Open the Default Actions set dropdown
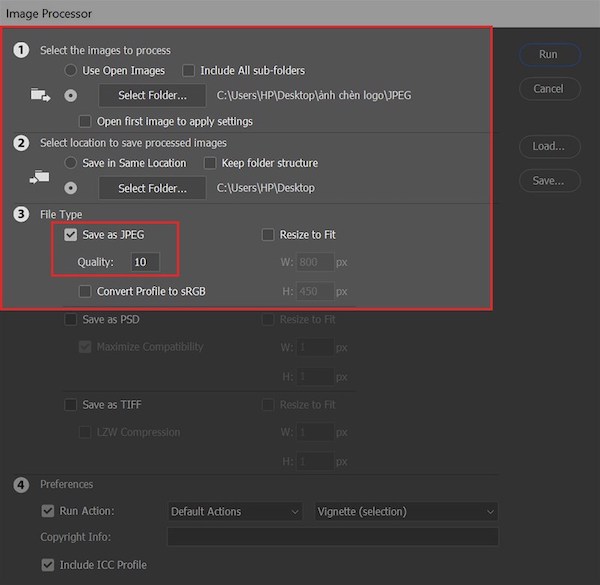The height and width of the screenshot is (585, 600). [x=235, y=512]
